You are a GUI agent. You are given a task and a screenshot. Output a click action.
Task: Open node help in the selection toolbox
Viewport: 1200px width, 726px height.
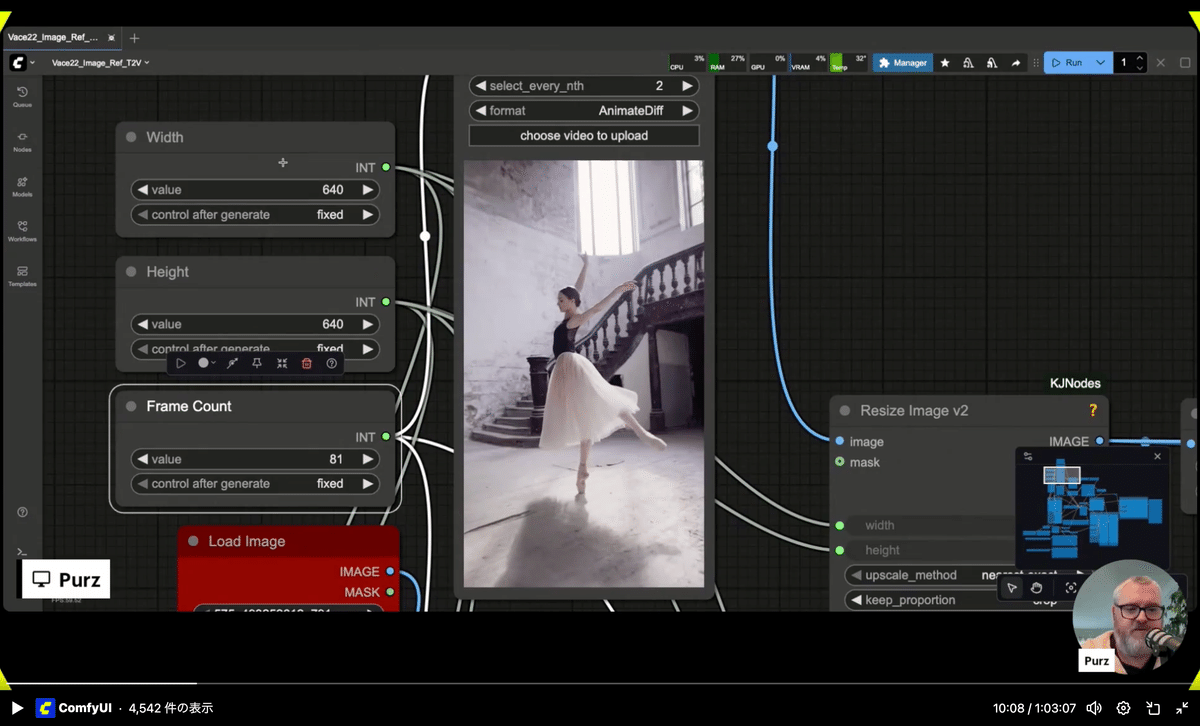(332, 363)
